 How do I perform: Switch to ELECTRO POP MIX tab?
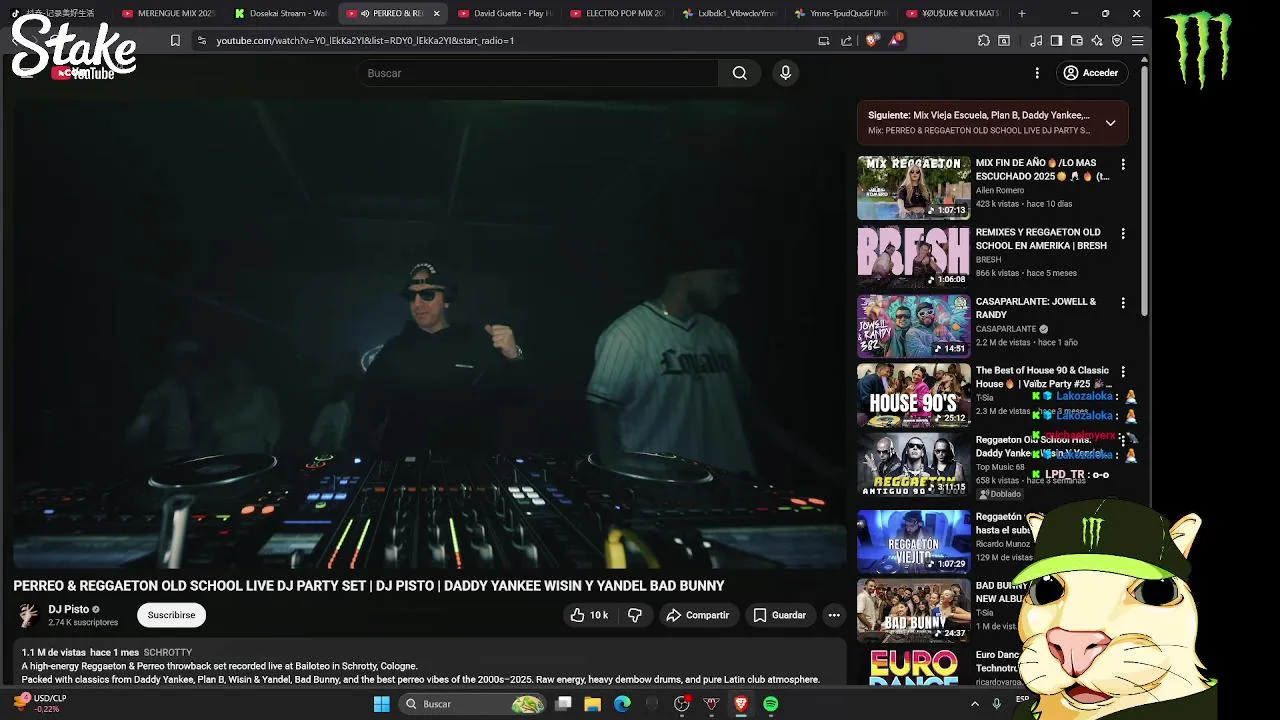(x=616, y=13)
